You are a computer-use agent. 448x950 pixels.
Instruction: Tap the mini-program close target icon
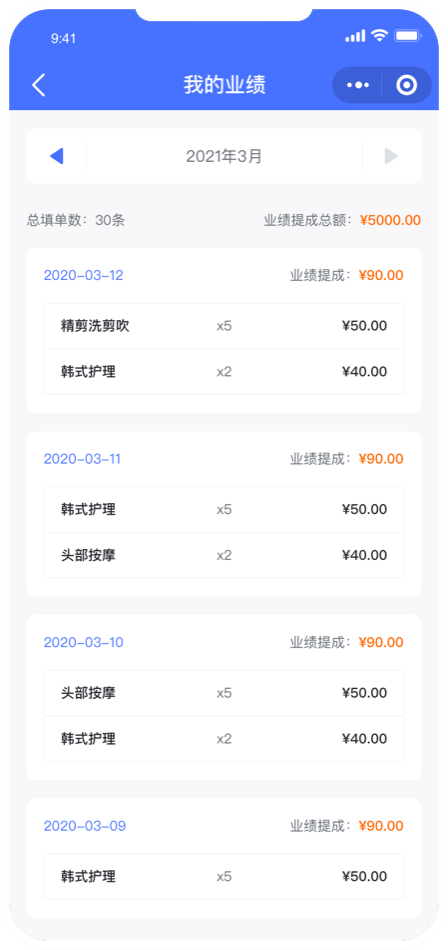[407, 85]
